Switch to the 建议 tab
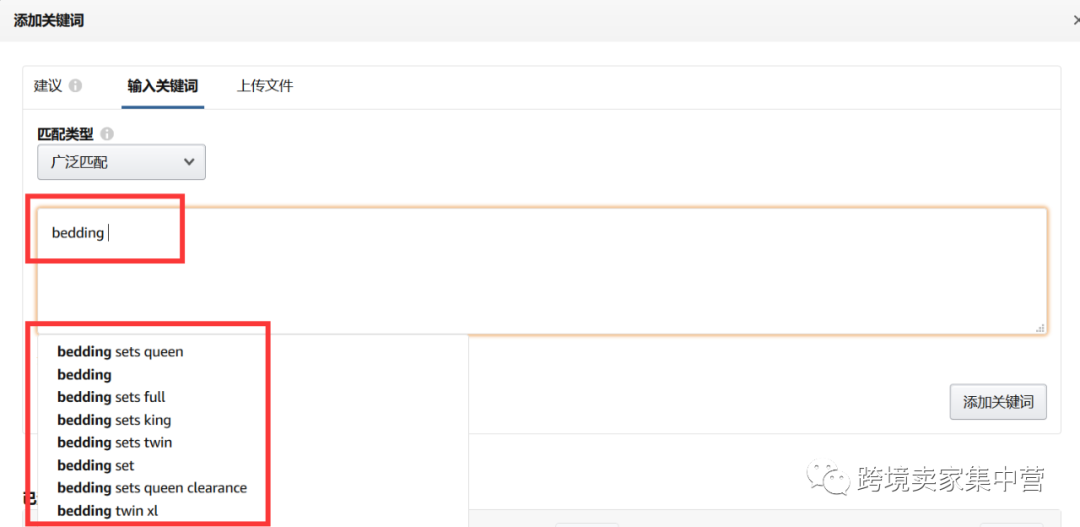Viewport: 1080px width, 527px height. point(48,86)
